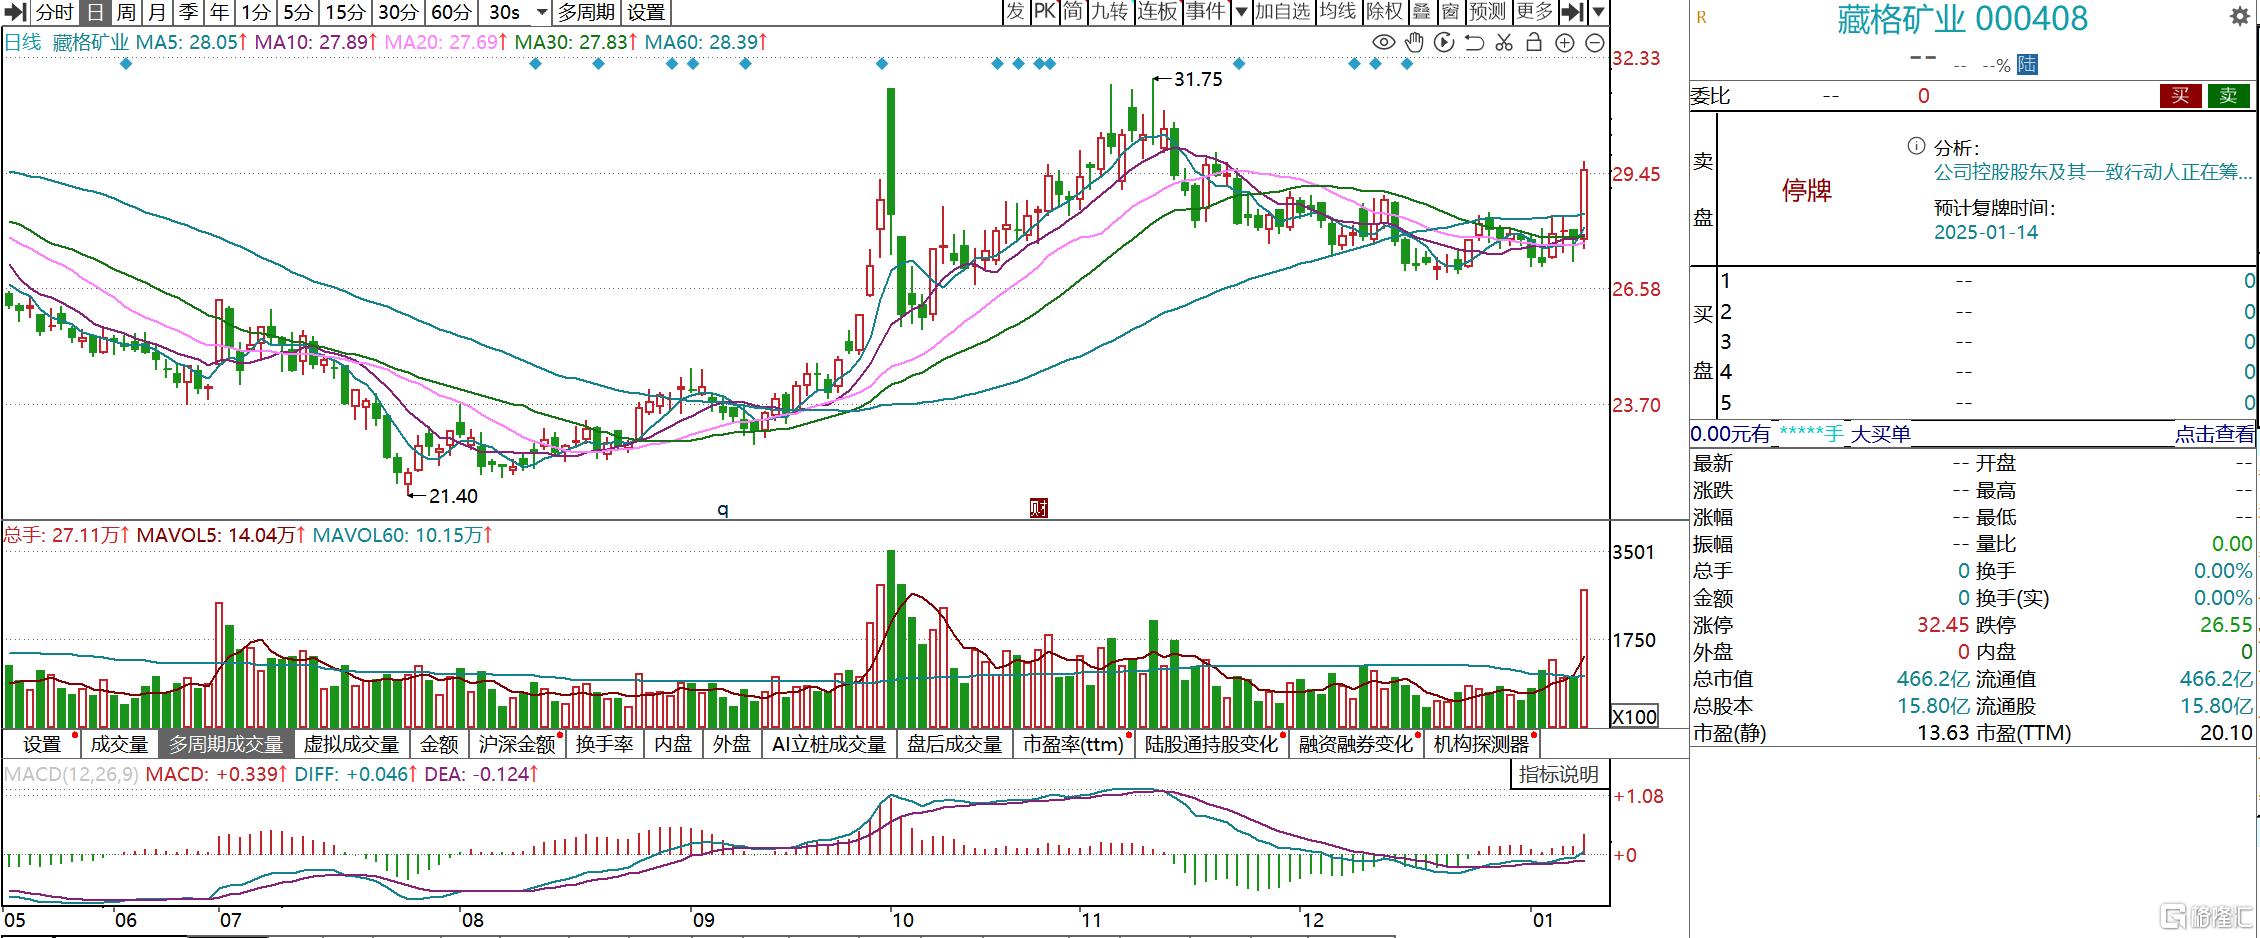The height and width of the screenshot is (938, 2260).
Task: Select the hand pan tool
Action: tap(1414, 42)
